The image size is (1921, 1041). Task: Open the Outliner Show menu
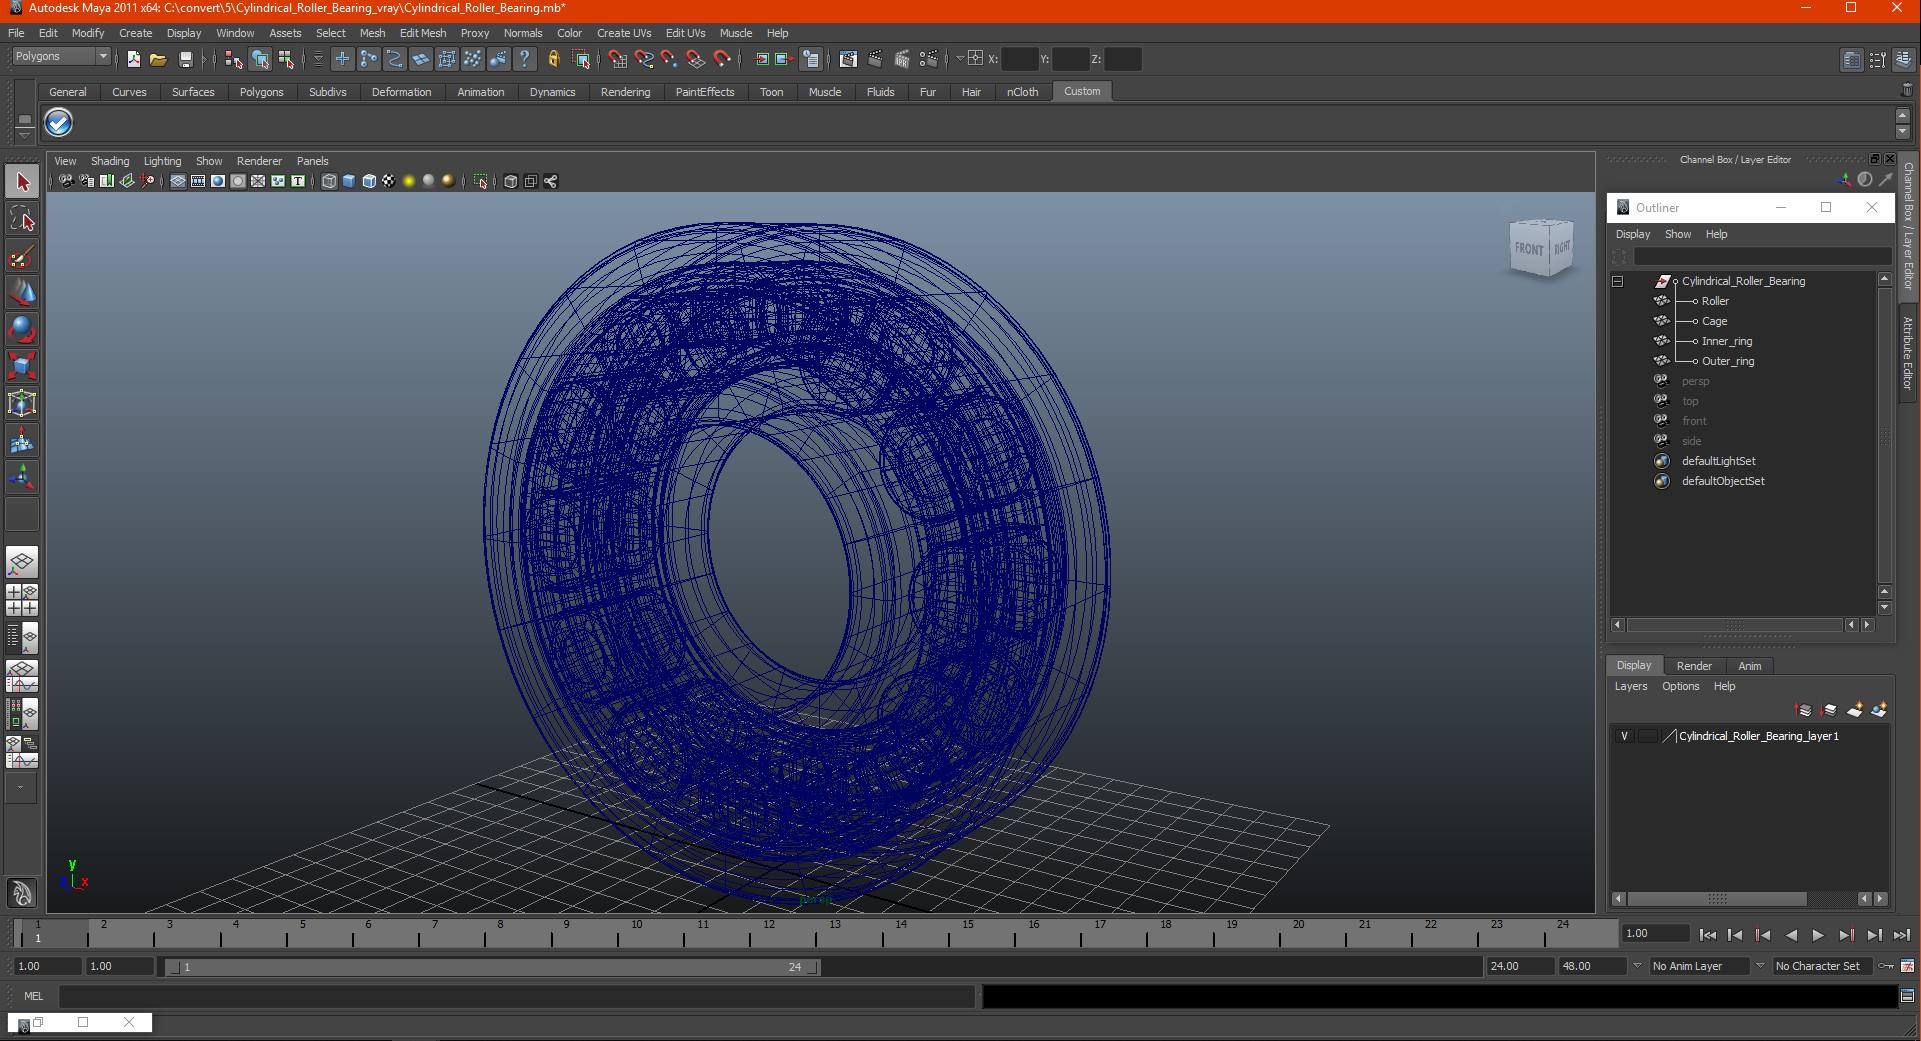click(x=1678, y=234)
